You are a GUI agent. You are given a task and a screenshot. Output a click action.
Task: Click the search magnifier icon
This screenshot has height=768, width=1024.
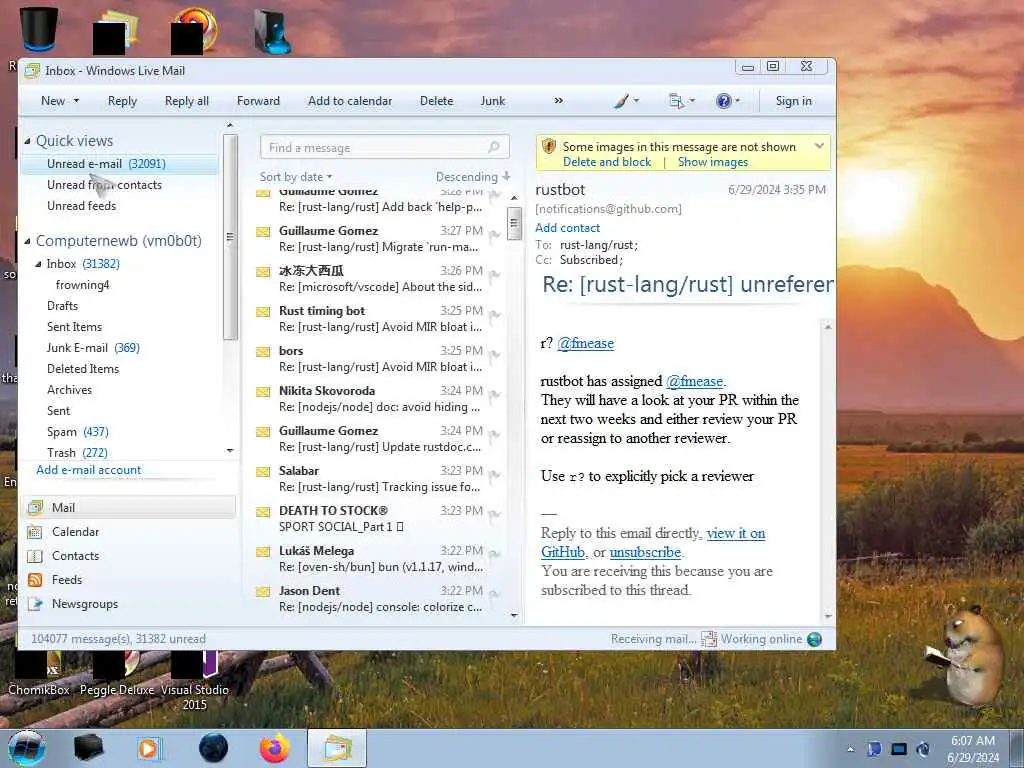(x=494, y=147)
